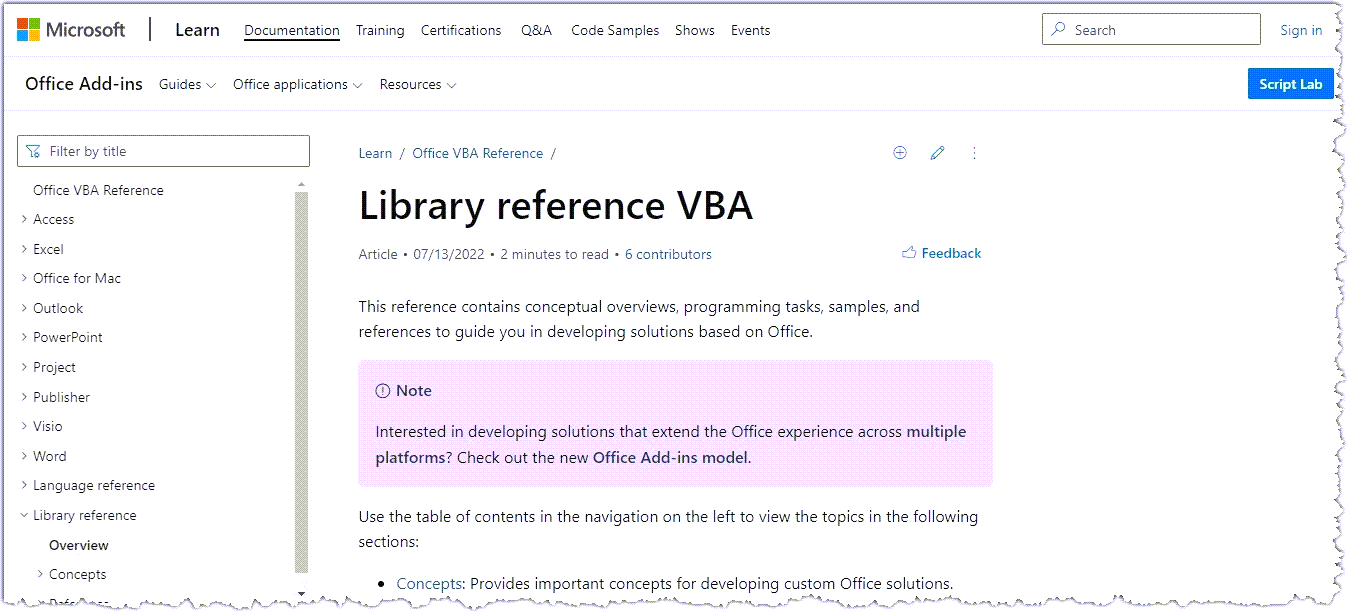1353x615 pixels.
Task: Go to the Code Samples menu item
Action: (x=615, y=30)
